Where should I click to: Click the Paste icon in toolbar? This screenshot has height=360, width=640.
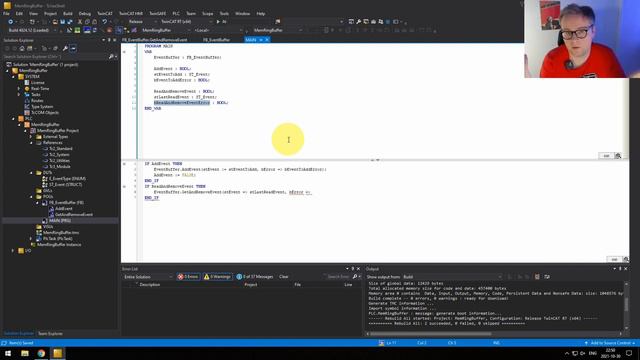(95, 22)
